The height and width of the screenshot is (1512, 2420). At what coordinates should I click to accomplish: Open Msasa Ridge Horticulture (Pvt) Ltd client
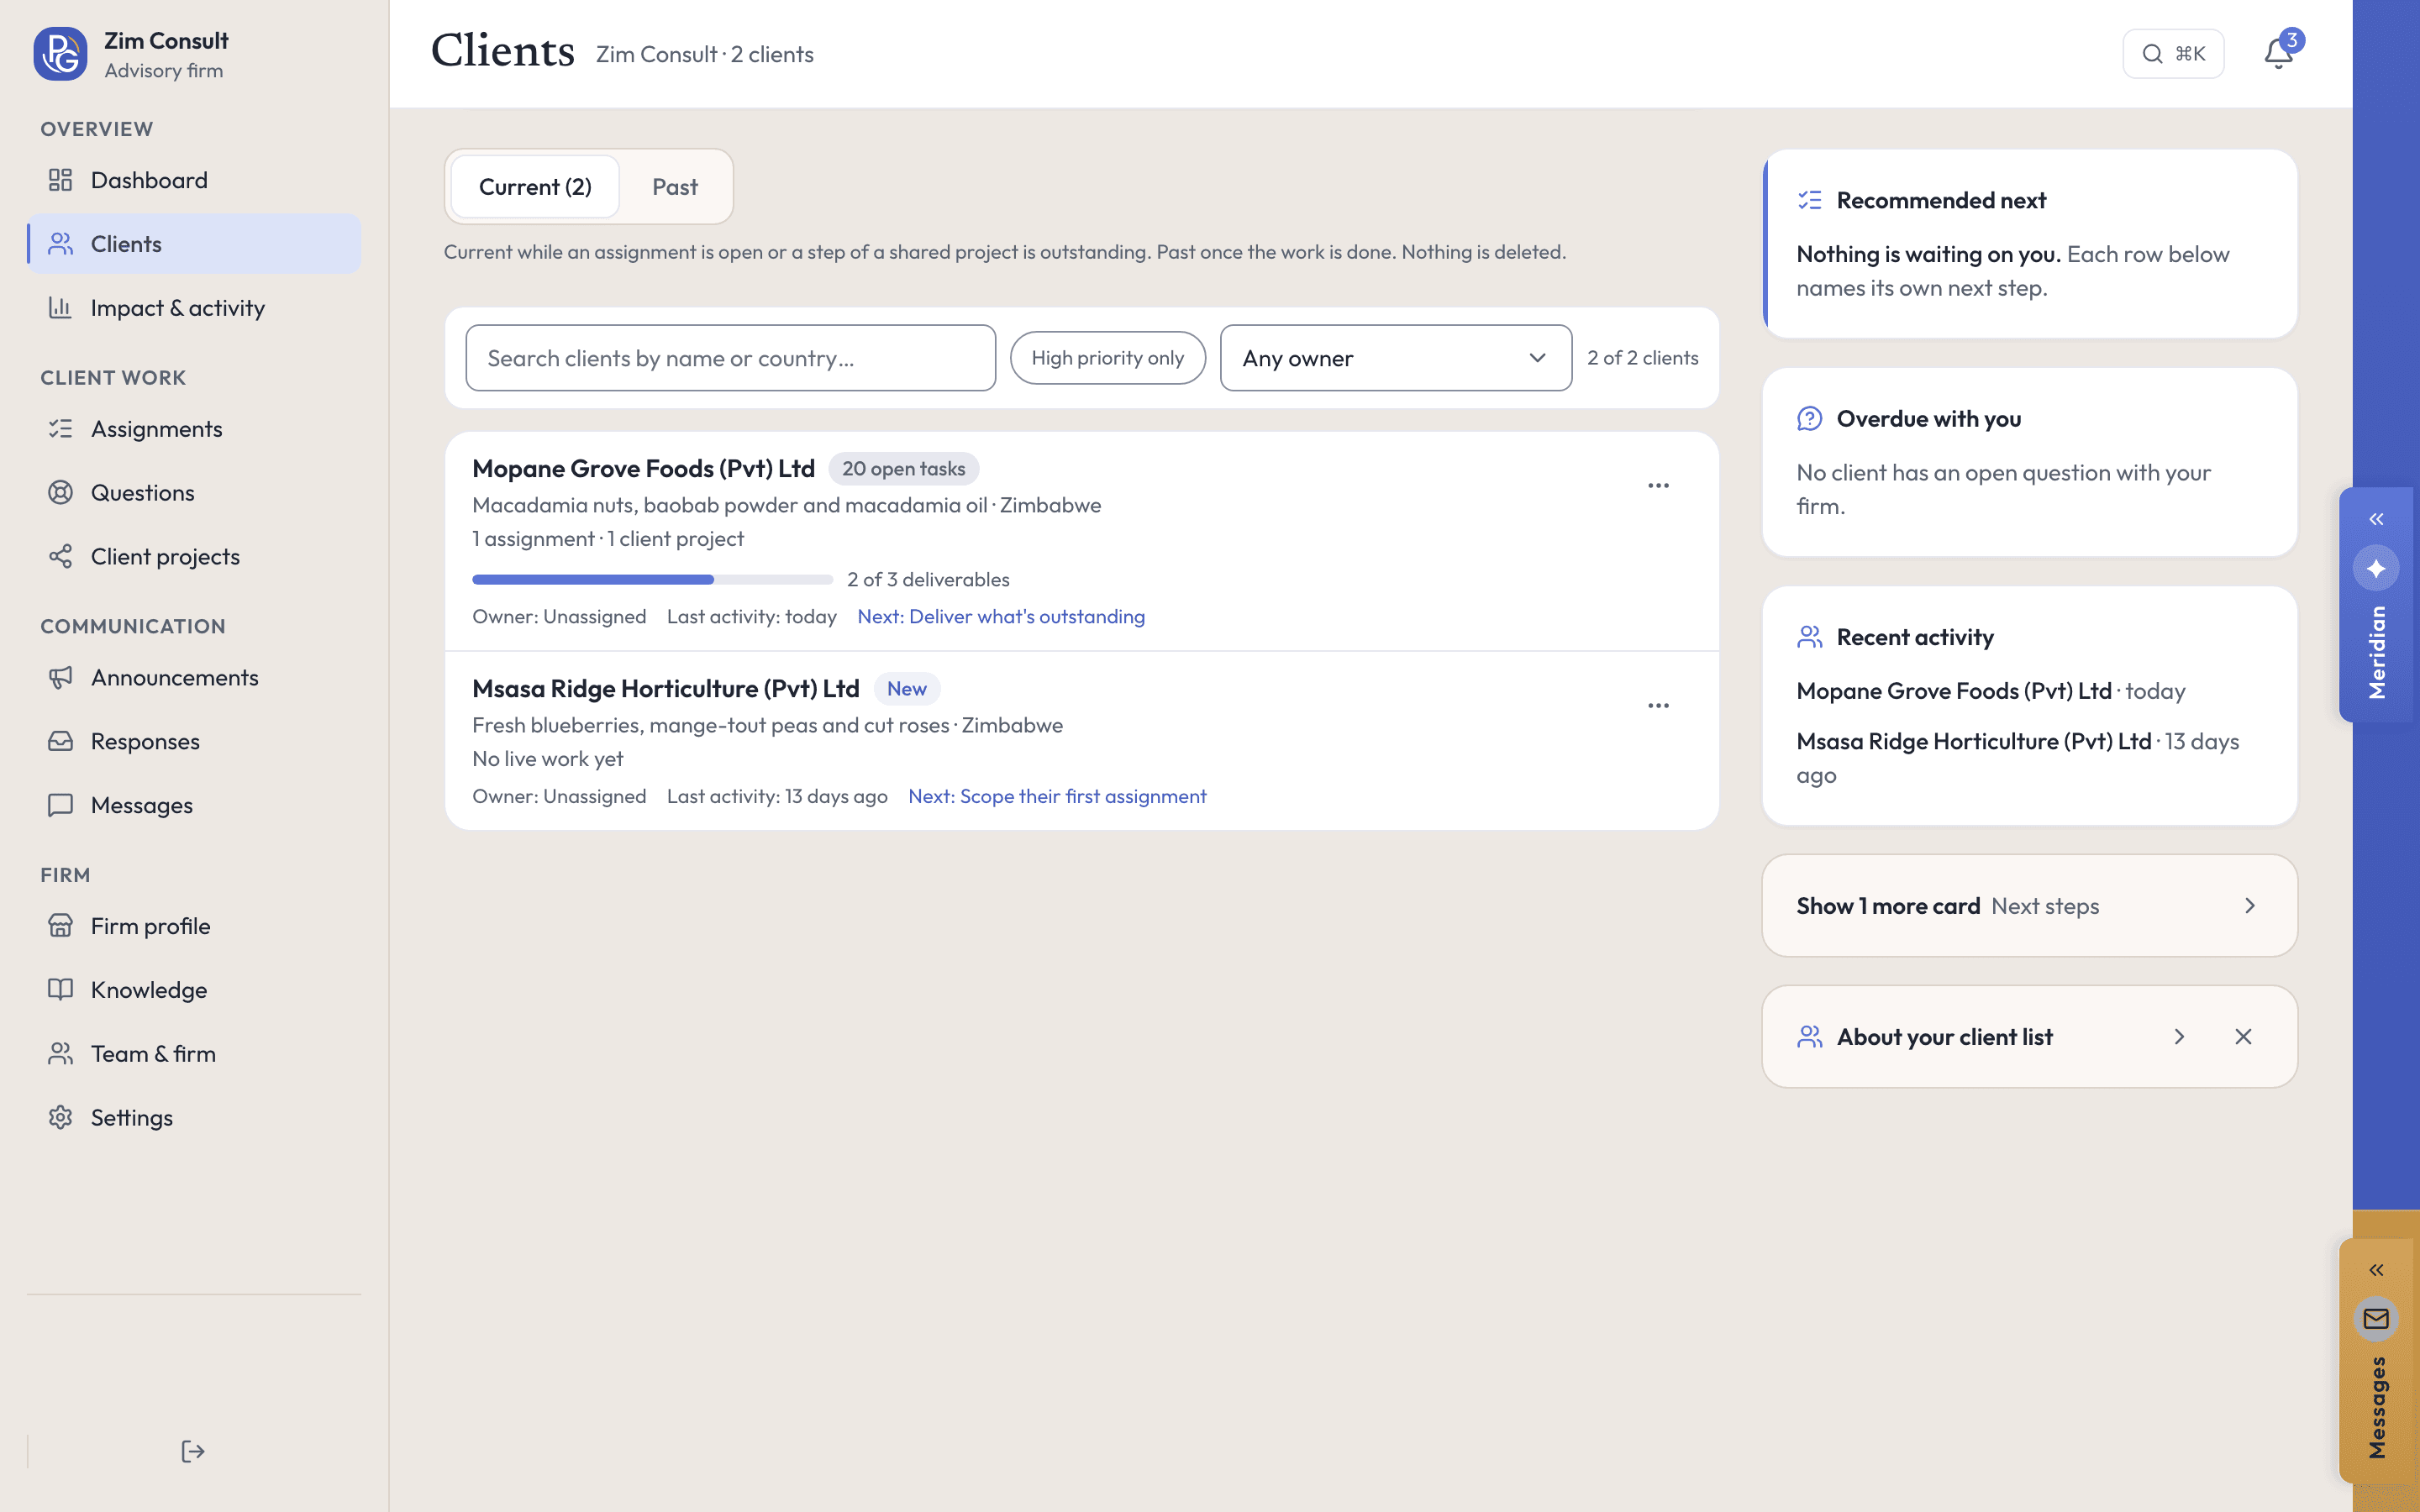(x=666, y=689)
